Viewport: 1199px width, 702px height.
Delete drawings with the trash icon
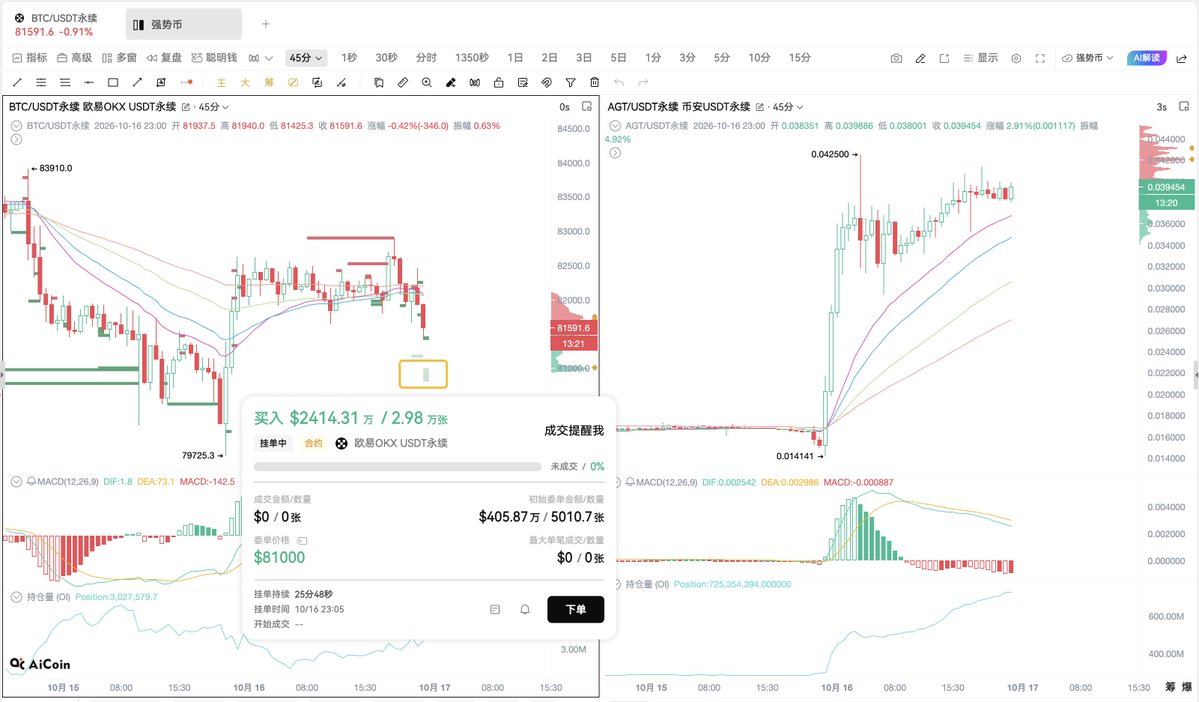[x=594, y=83]
